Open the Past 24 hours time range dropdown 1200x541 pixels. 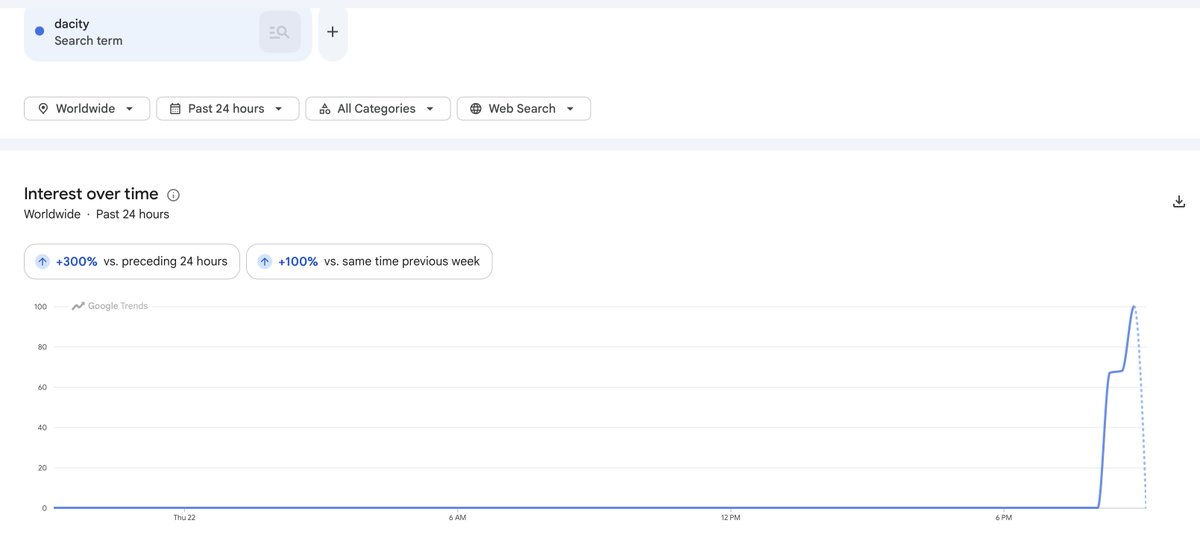coord(228,108)
